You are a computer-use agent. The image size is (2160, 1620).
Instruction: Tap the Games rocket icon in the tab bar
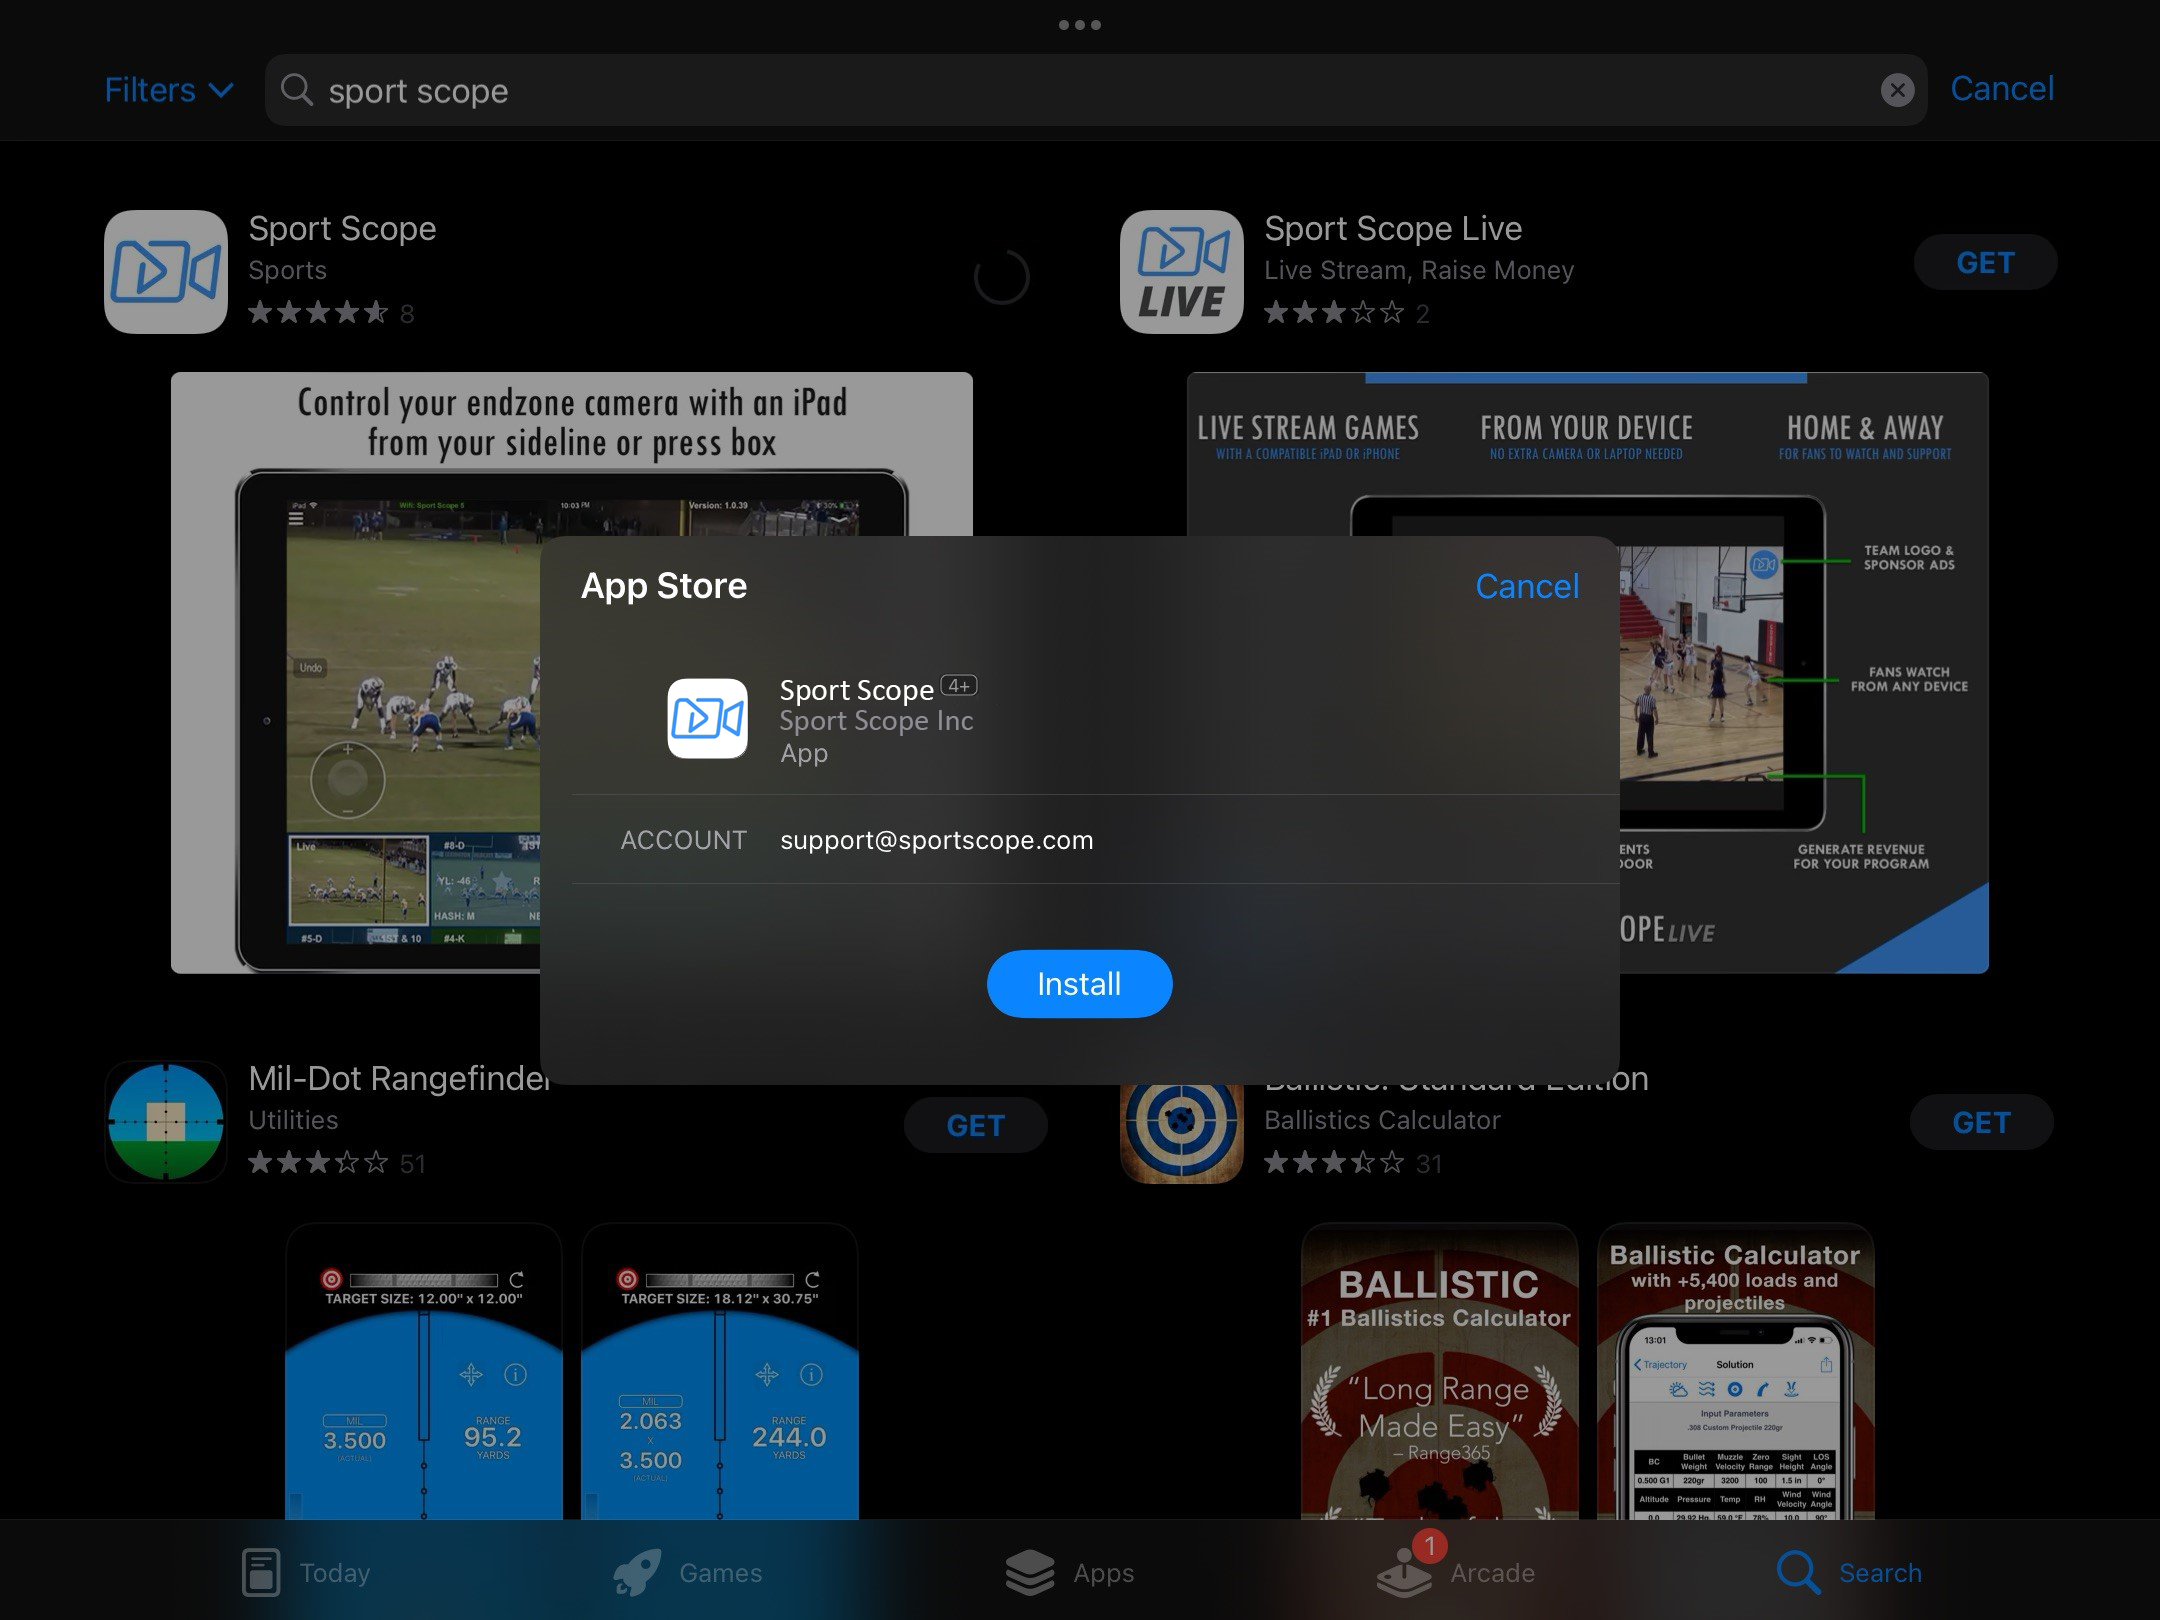(645, 1571)
